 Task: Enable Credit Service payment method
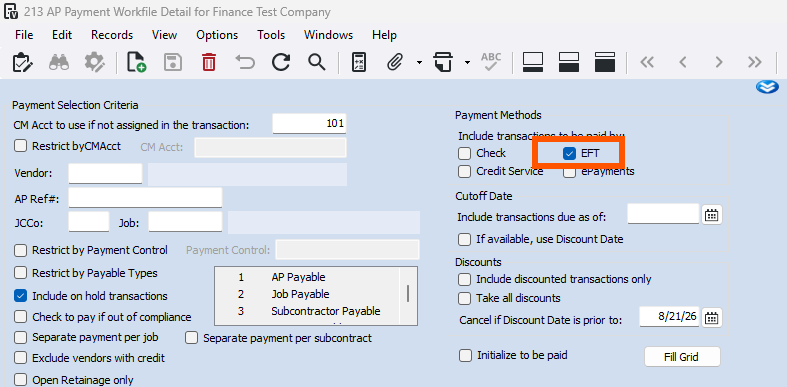click(464, 172)
